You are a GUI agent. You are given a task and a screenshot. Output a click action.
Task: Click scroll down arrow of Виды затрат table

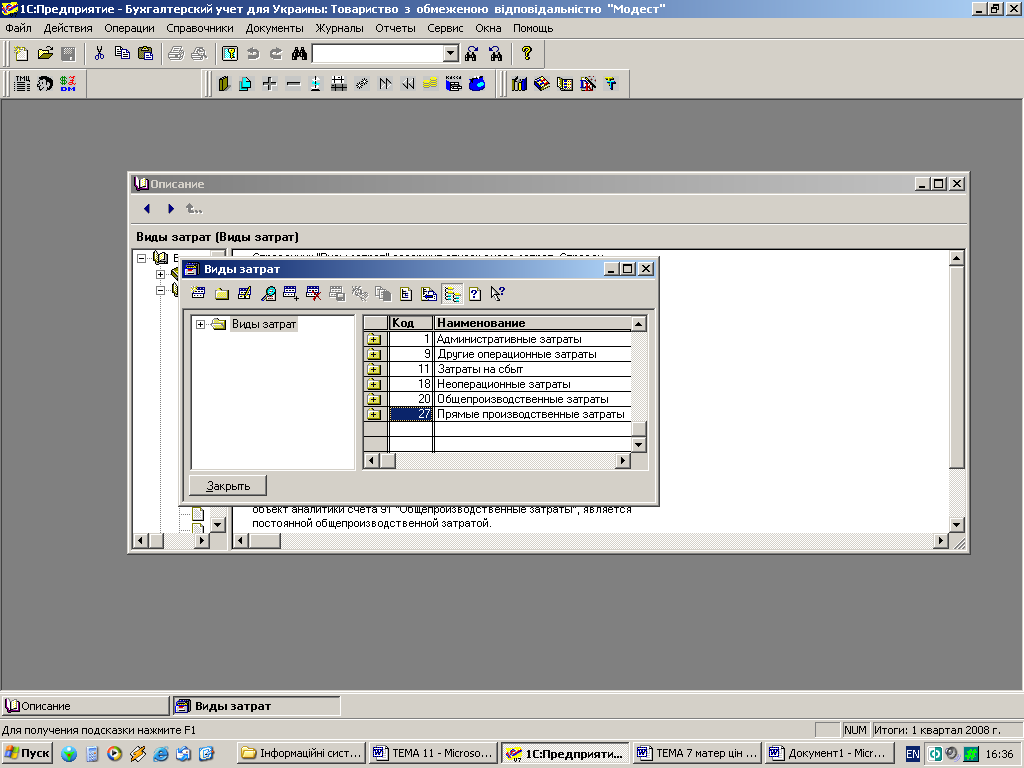[x=639, y=445]
